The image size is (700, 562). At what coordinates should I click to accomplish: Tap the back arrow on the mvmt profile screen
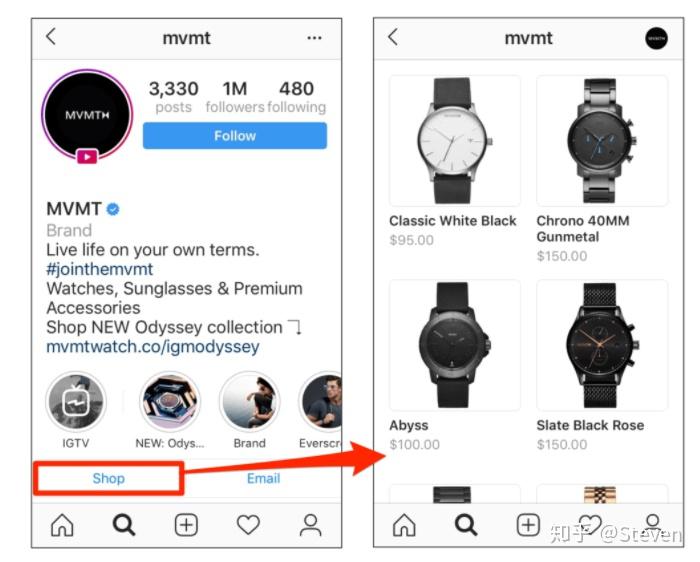pyautogui.click(x=51, y=37)
